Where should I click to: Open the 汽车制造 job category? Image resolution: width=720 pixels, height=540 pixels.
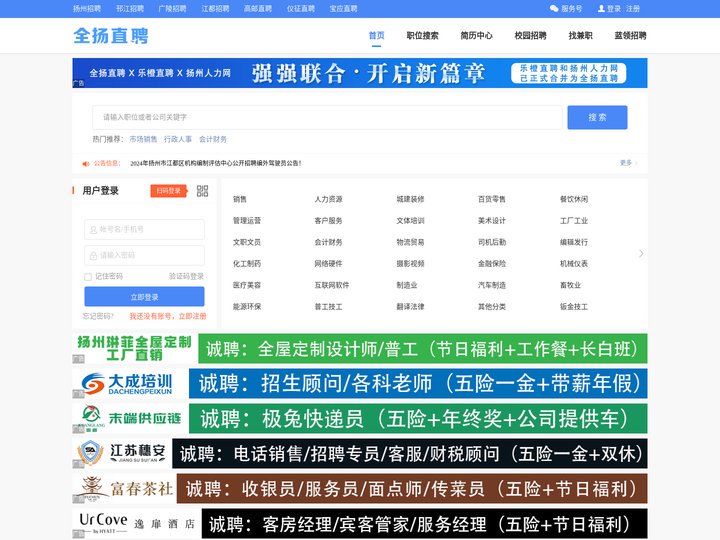pyautogui.click(x=492, y=285)
